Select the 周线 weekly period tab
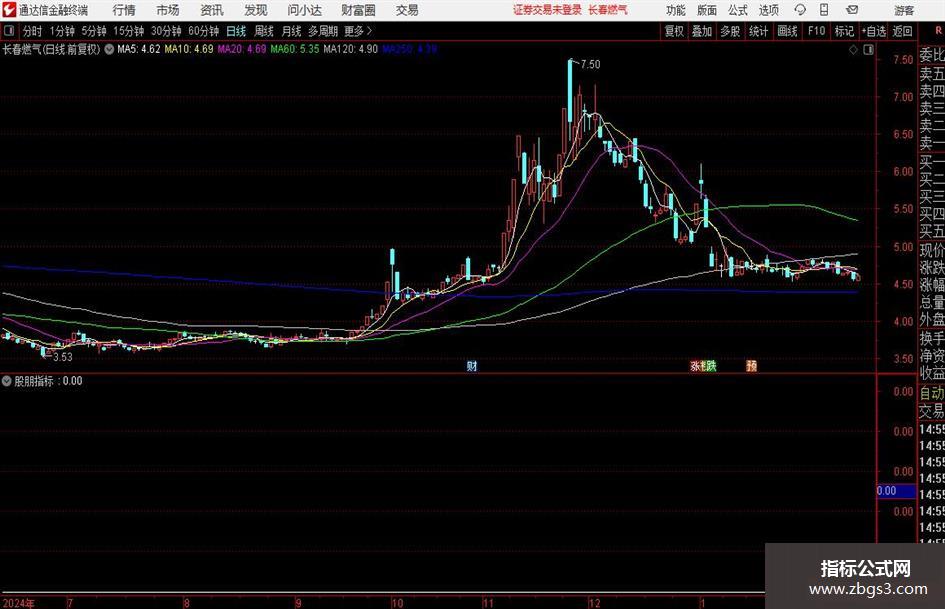The image size is (945, 609). point(264,31)
